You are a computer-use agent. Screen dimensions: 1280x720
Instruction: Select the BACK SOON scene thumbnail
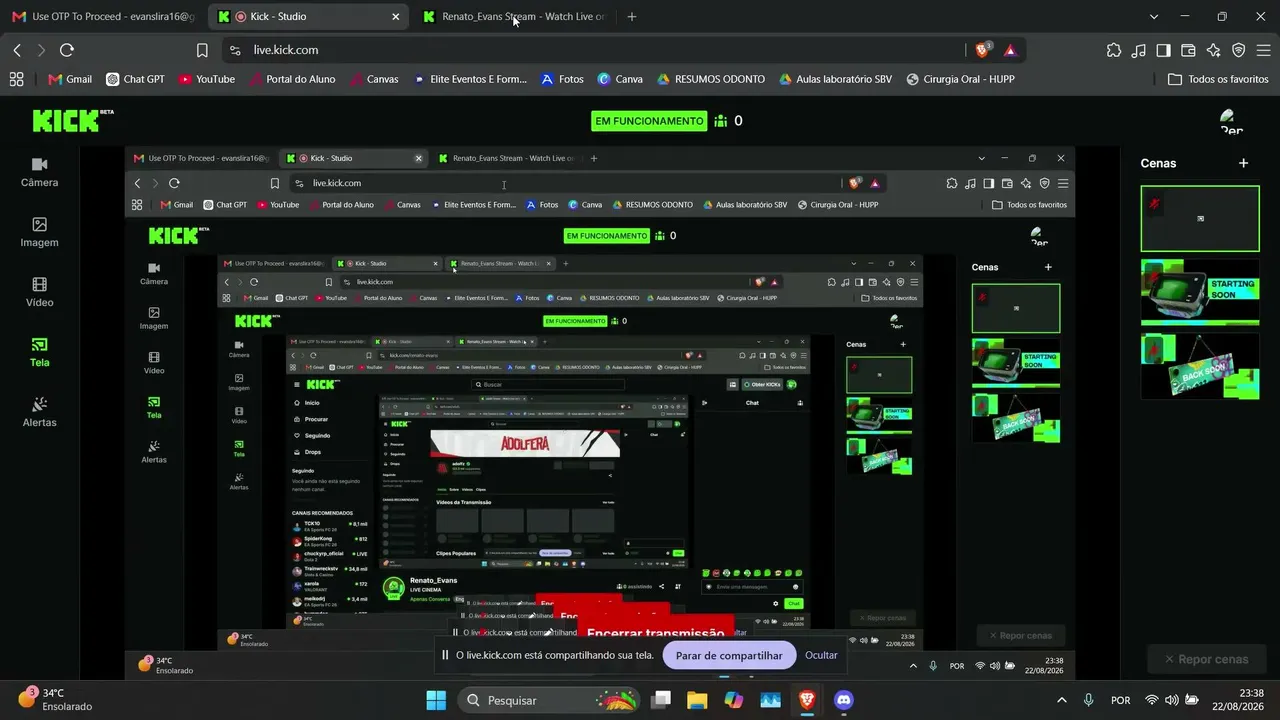tap(1200, 367)
